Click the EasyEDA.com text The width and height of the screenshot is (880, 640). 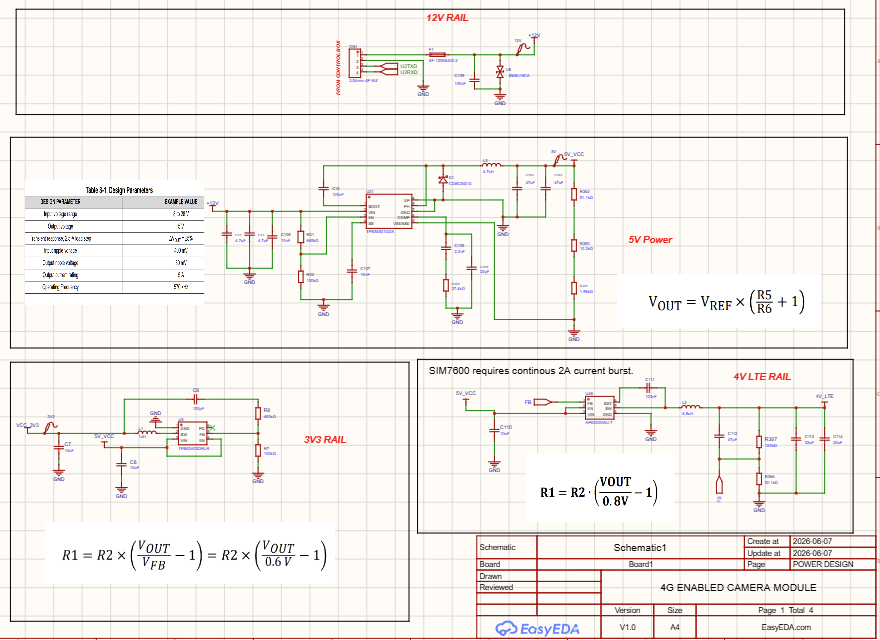point(786,628)
